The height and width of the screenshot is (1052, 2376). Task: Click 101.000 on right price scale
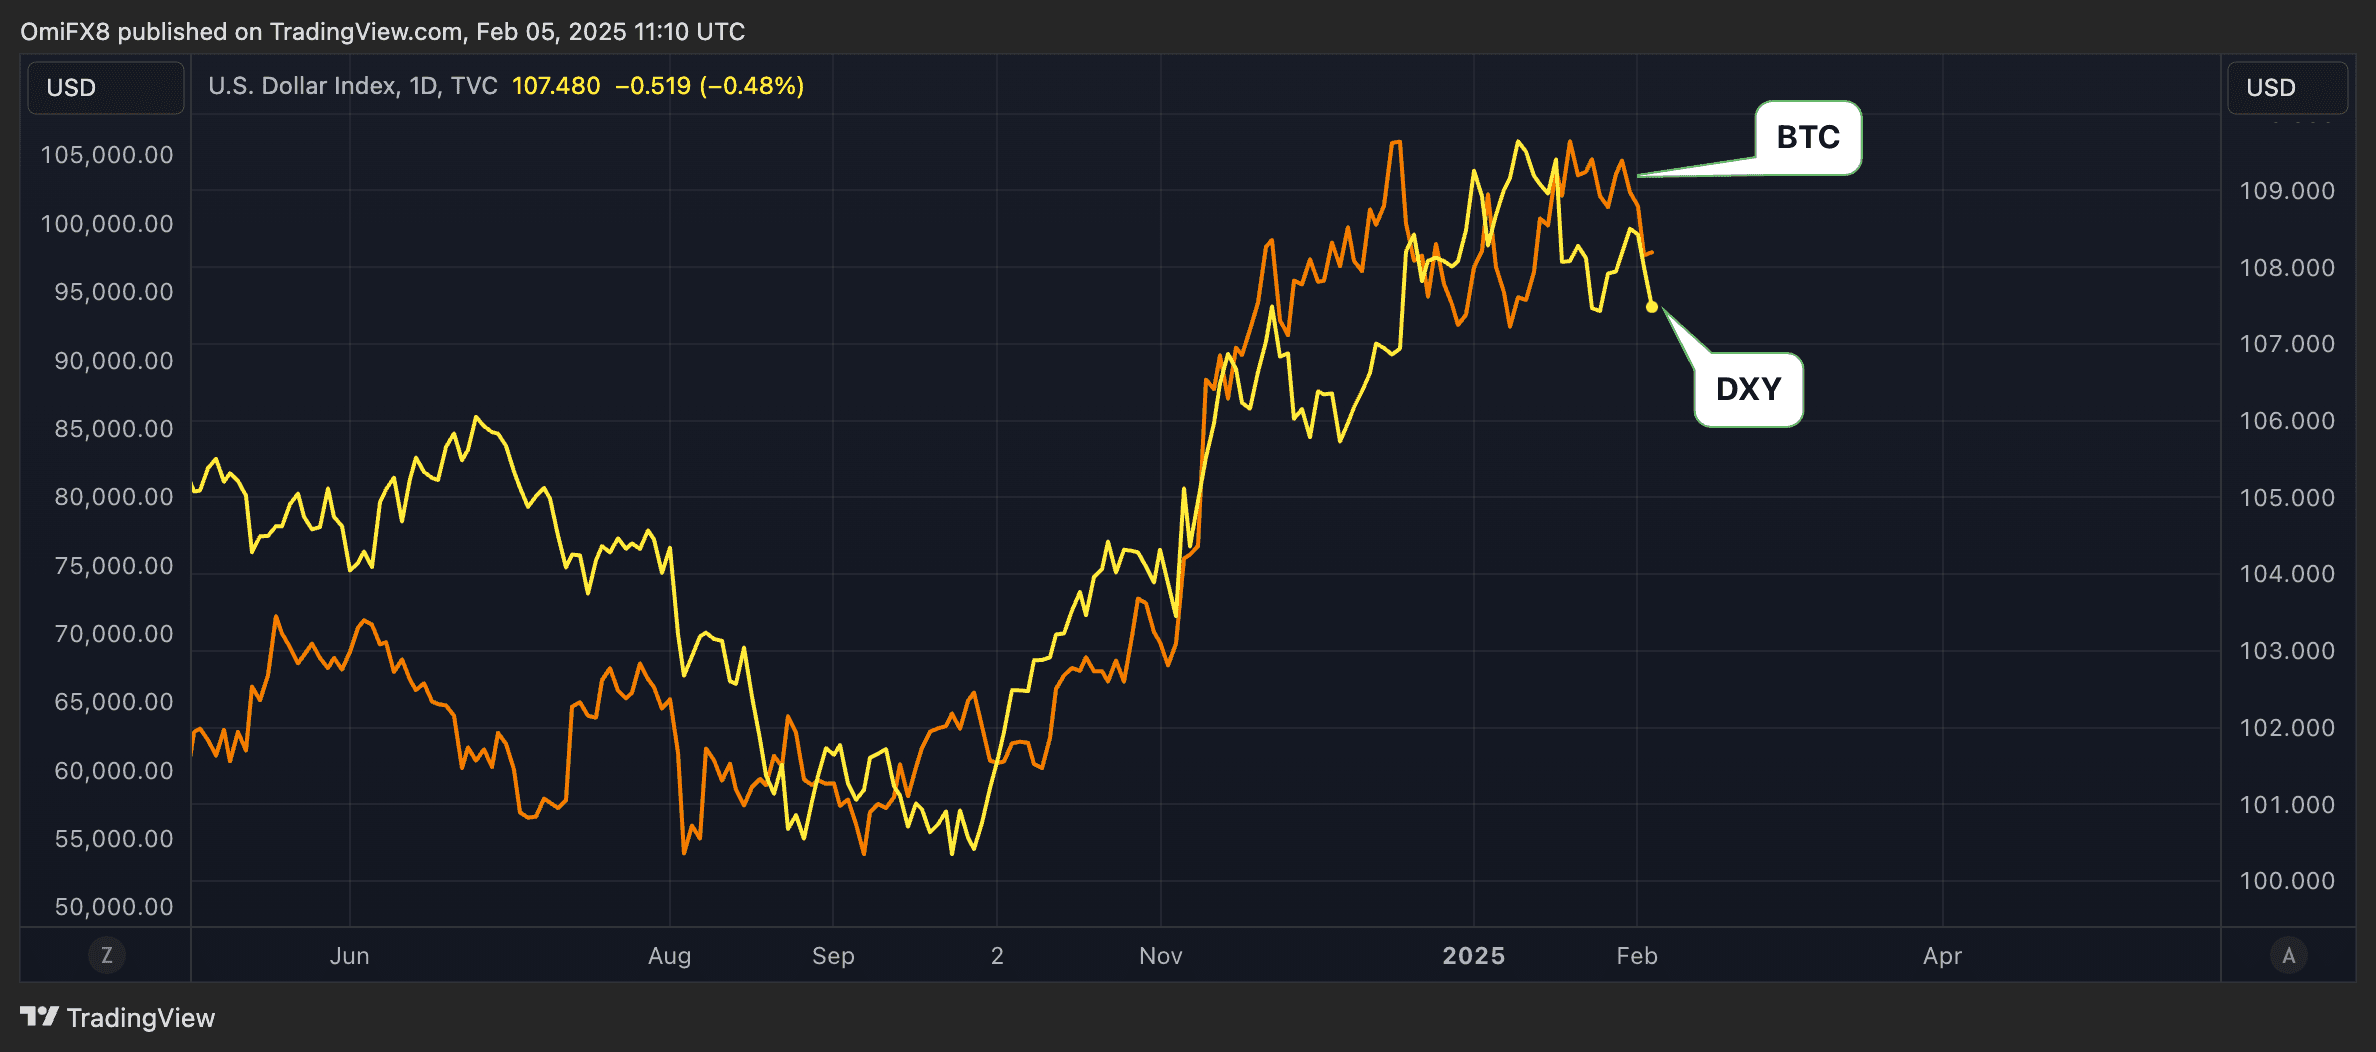tap(2287, 805)
